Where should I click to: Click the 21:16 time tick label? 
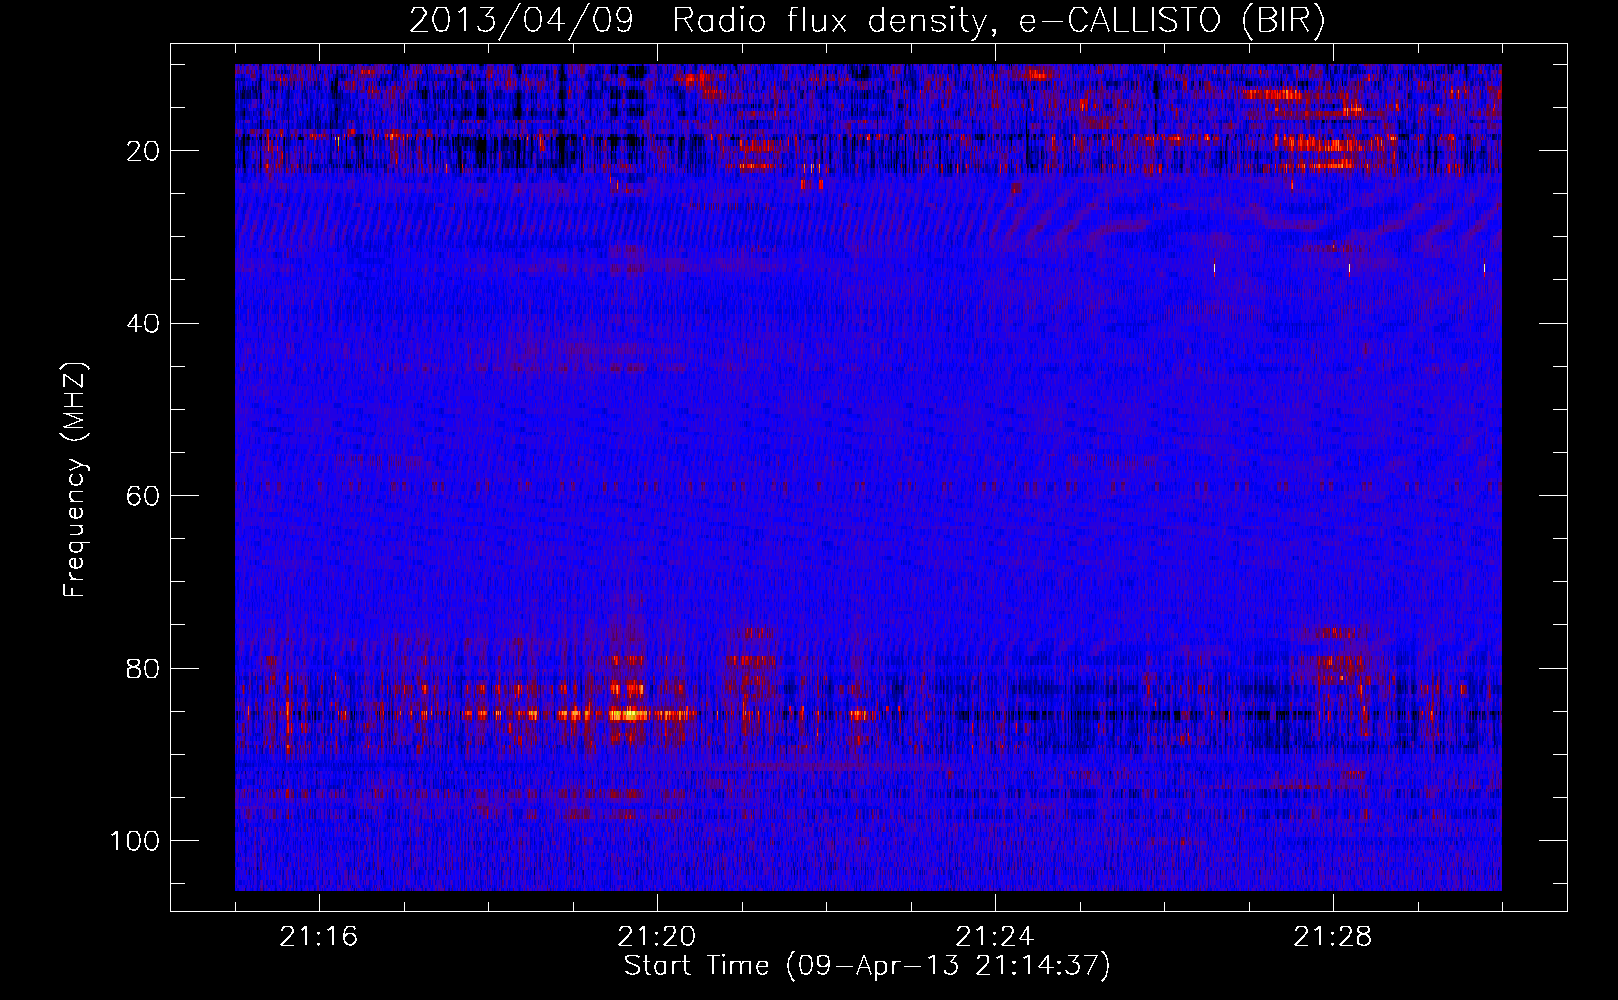tap(319, 937)
